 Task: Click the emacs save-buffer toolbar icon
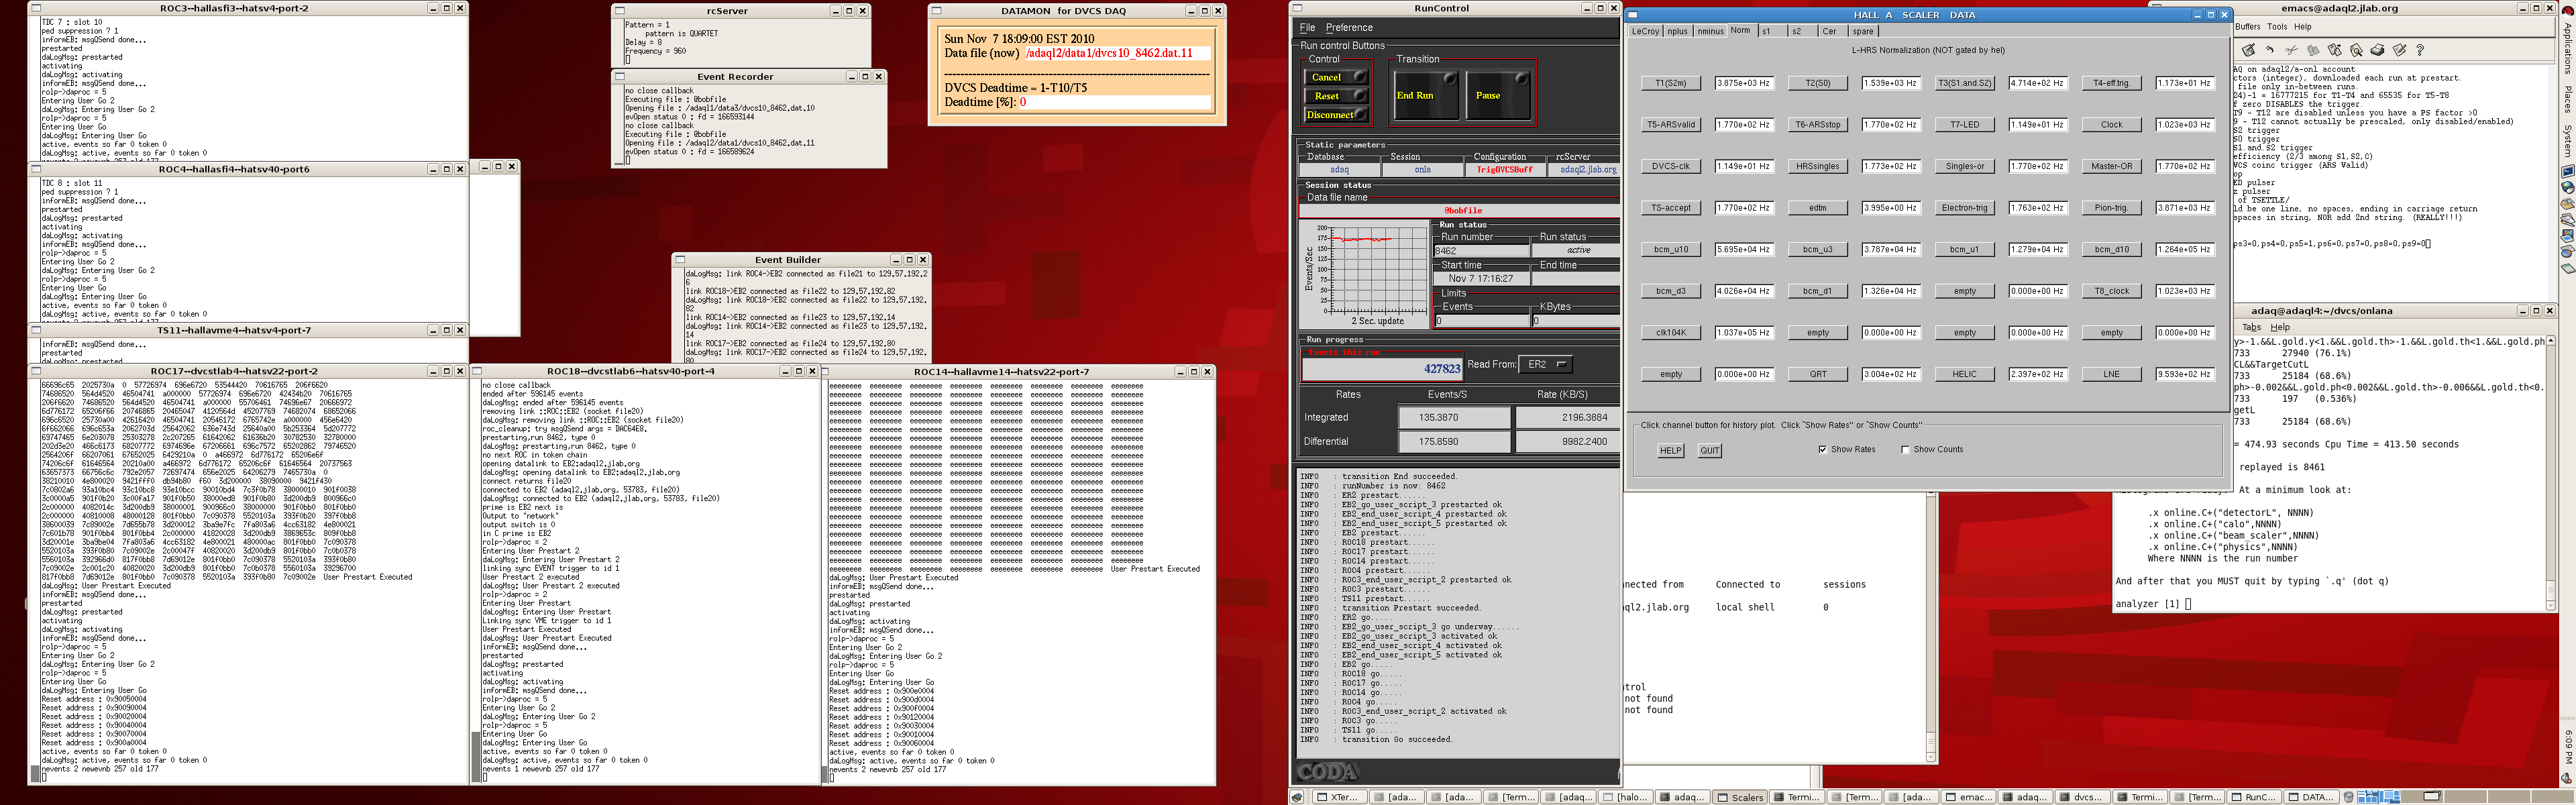(x=2248, y=50)
